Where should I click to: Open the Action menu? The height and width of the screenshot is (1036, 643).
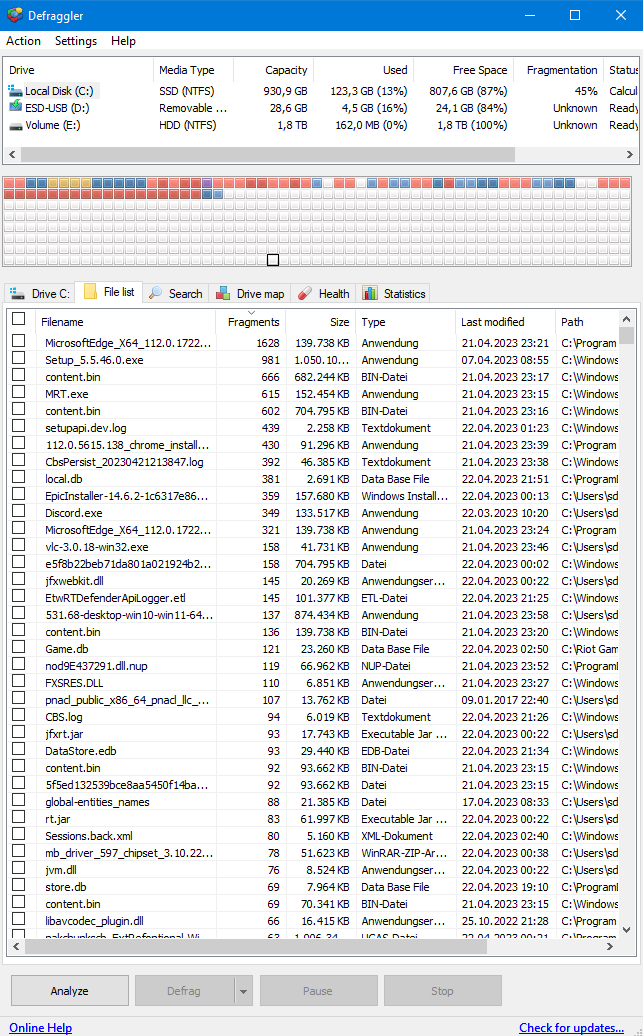(23, 41)
